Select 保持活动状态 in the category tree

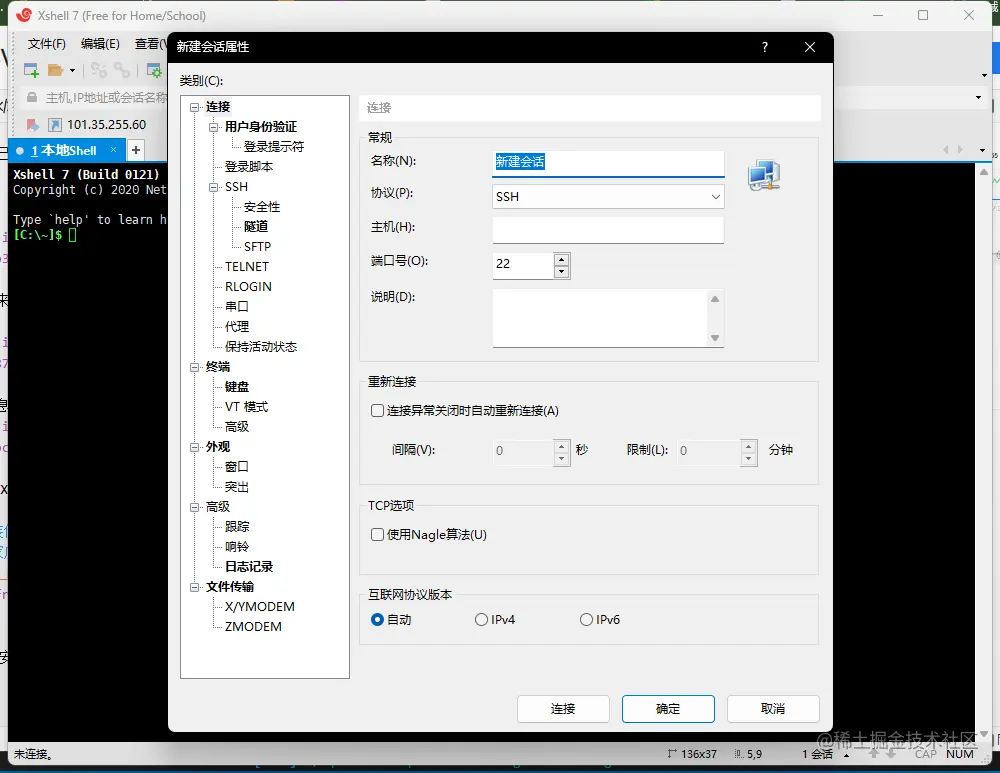[261, 347]
